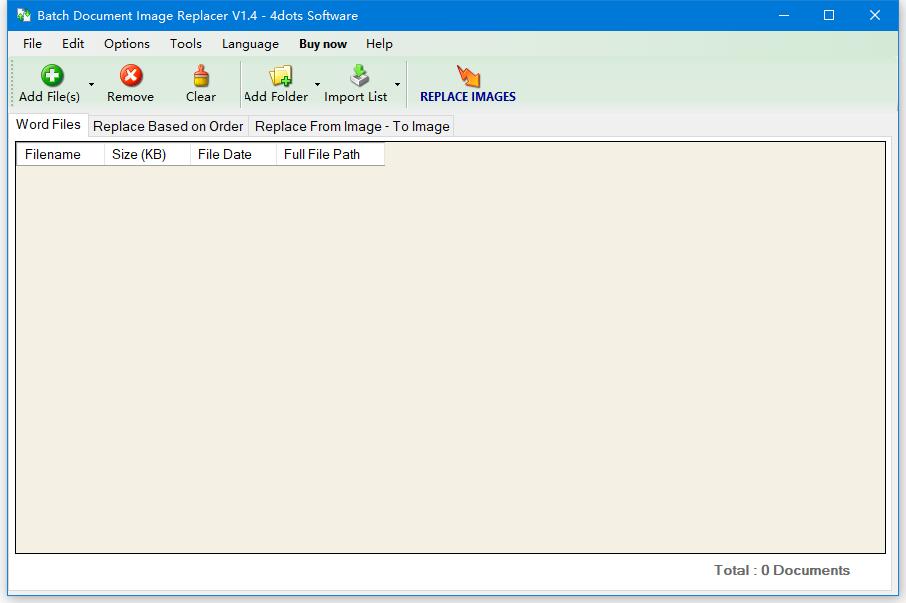Click the Clear label in toolbar
906x603 pixels.
[201, 97]
